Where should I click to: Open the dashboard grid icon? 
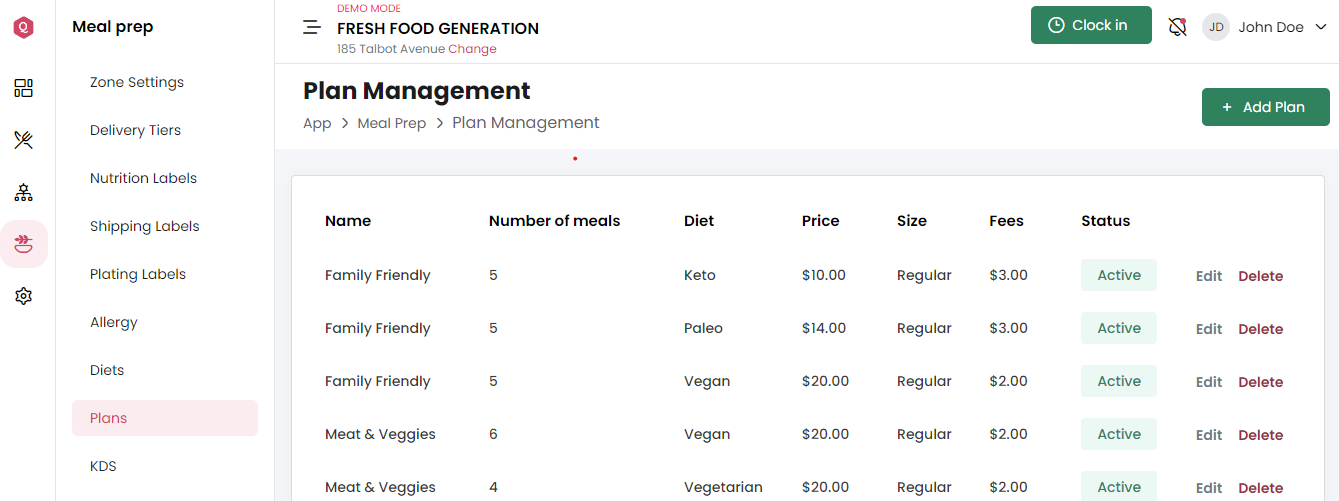click(x=23, y=88)
